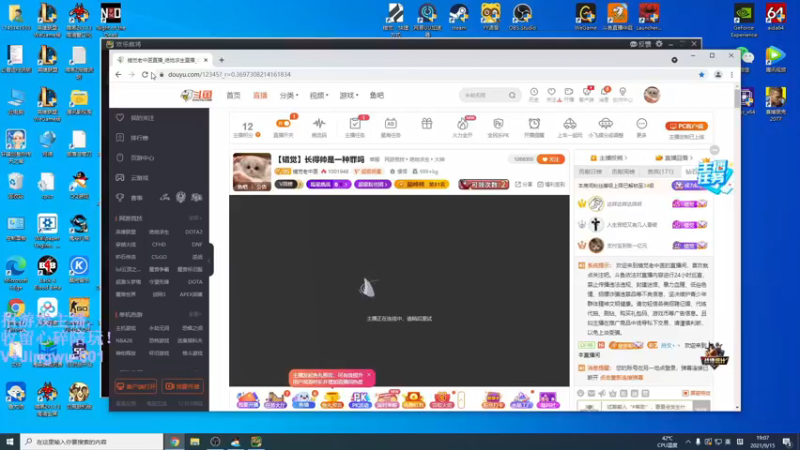Expand the 游戏 games dropdown
Viewport: 800px width, 450px height.
point(349,95)
